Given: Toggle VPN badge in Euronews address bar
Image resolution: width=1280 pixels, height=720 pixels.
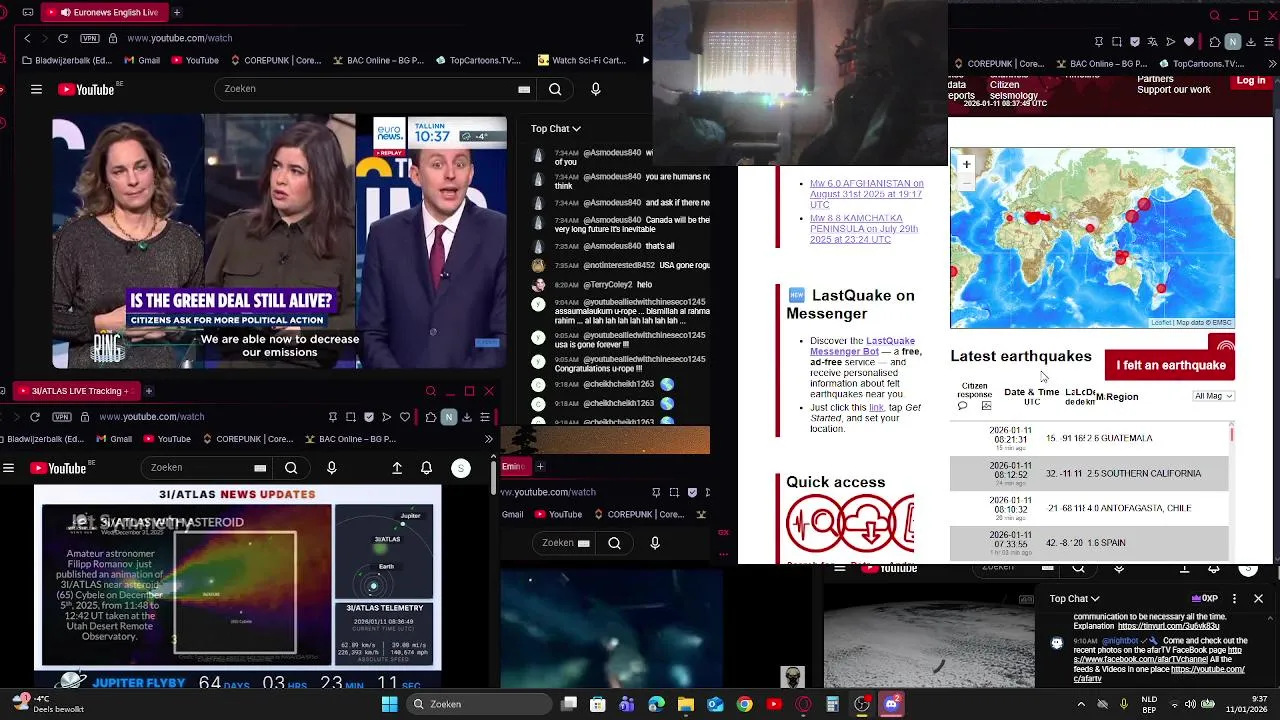Looking at the screenshot, I should pos(91,38).
